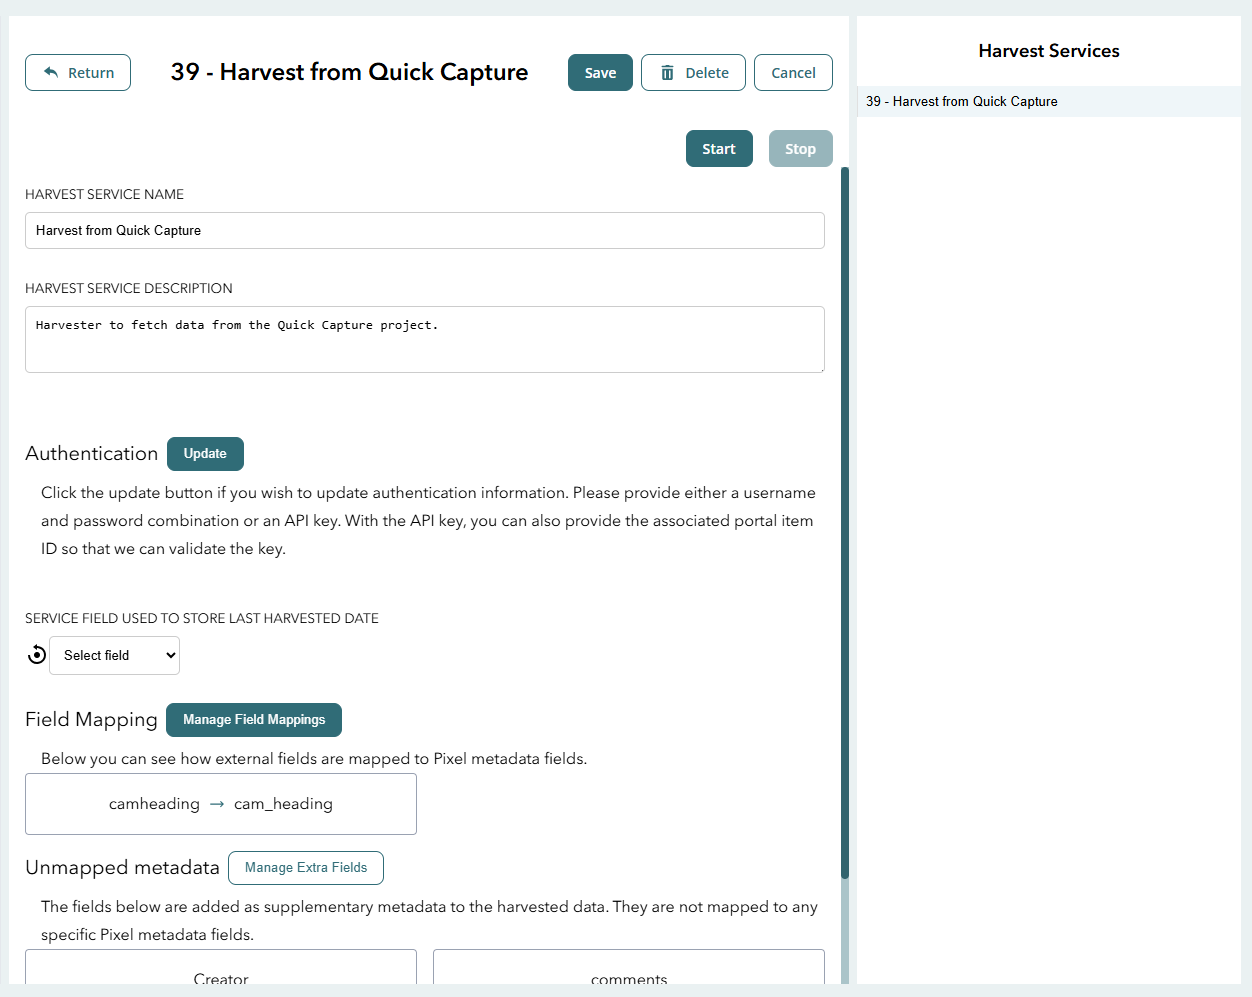This screenshot has width=1252, height=997.
Task: Update the authentication information
Action: click(205, 454)
